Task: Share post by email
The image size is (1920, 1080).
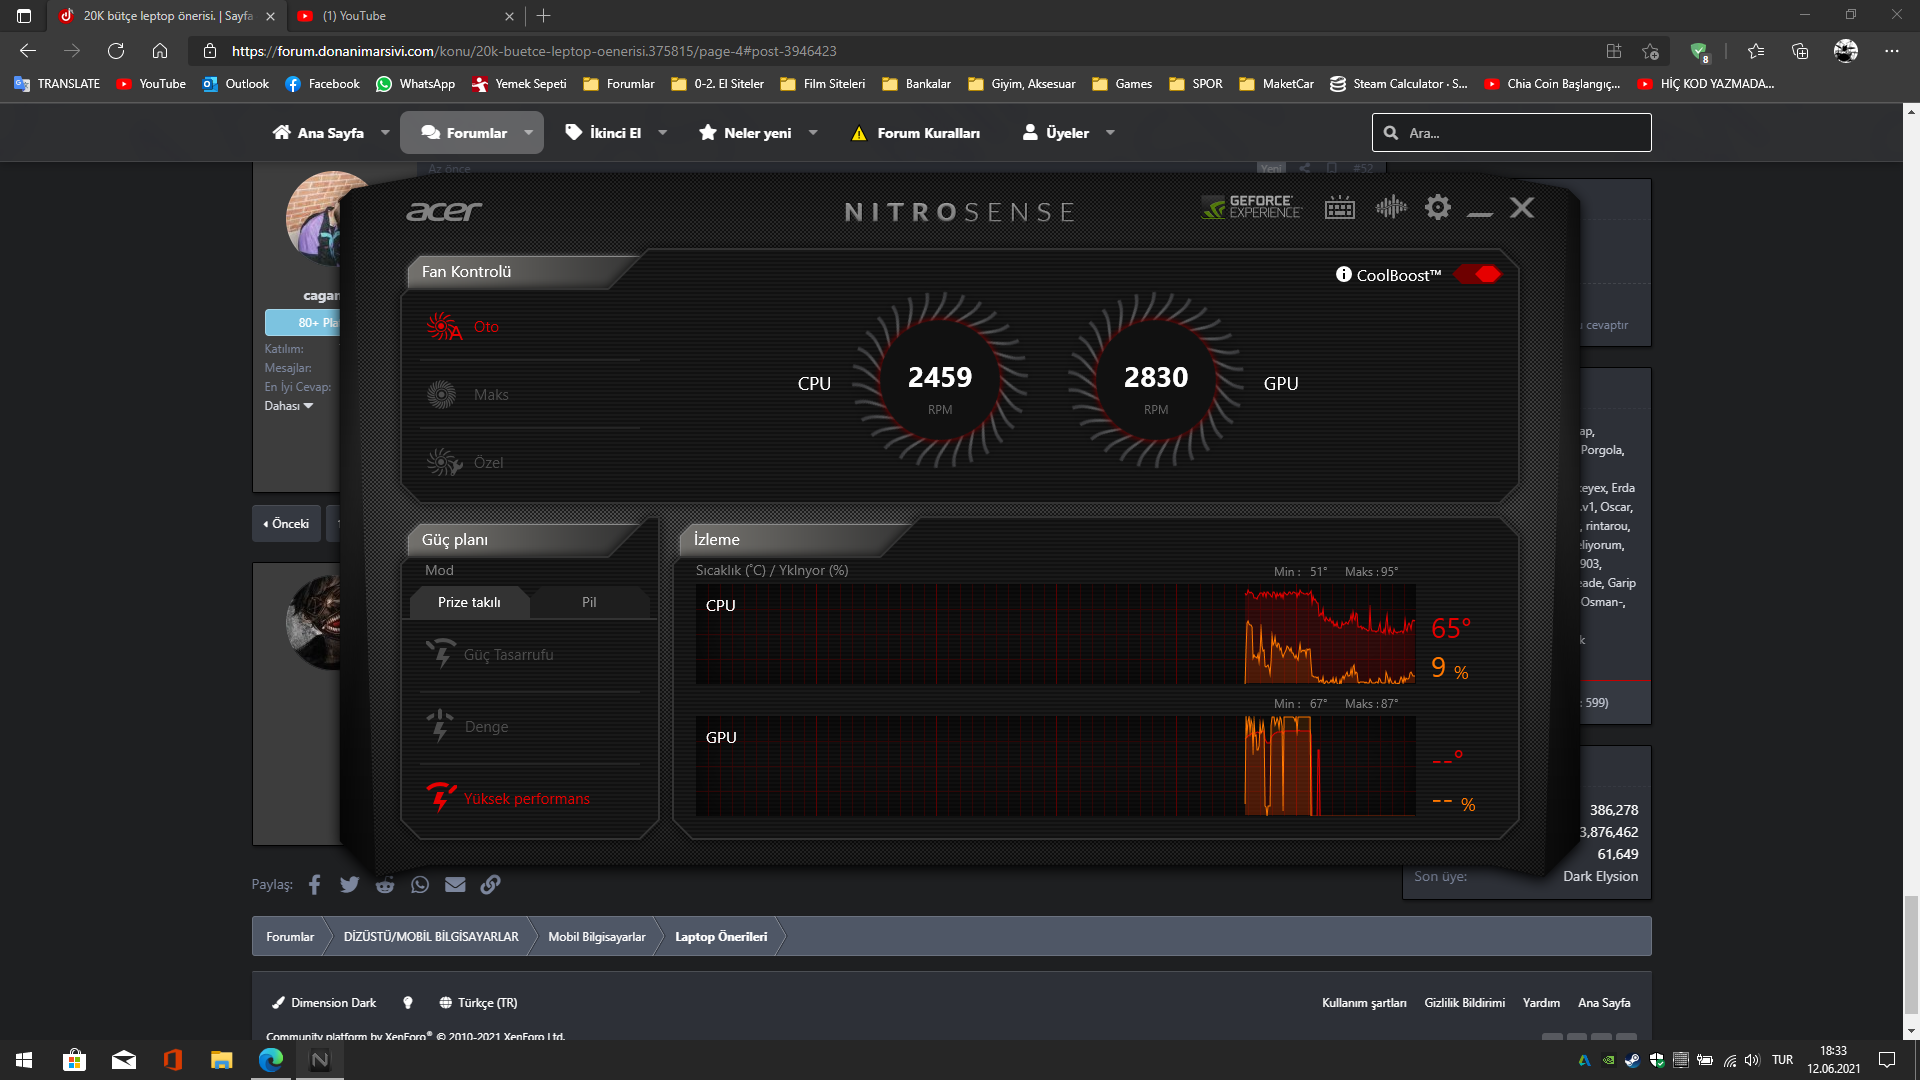Action: 455,885
